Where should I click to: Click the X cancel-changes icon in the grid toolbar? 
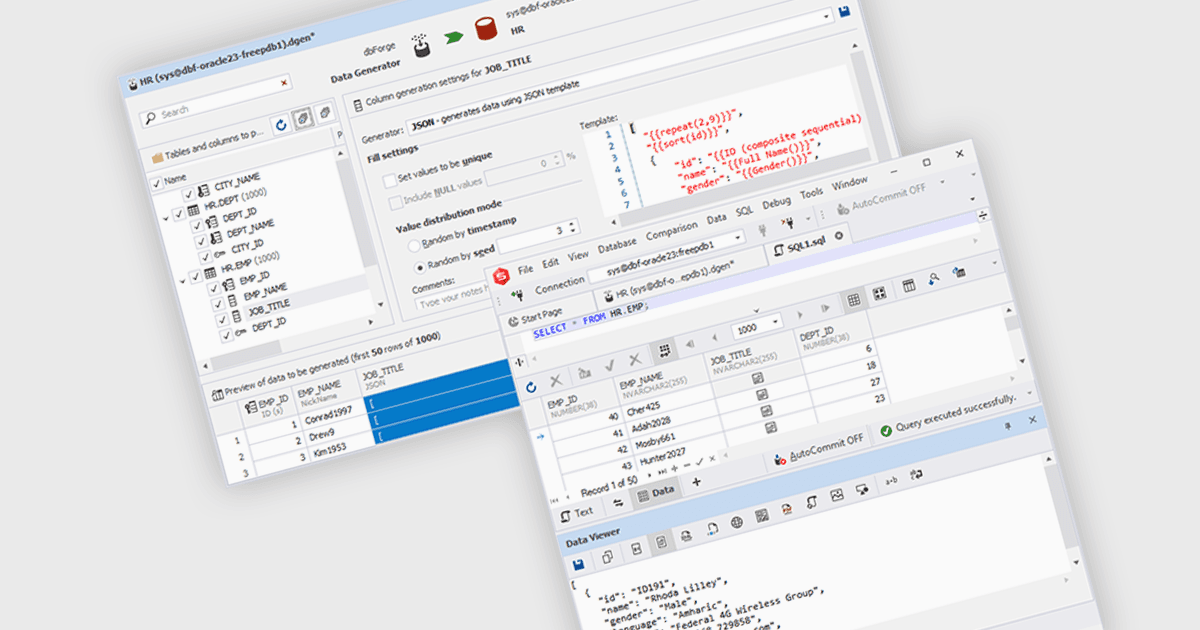[x=635, y=361]
